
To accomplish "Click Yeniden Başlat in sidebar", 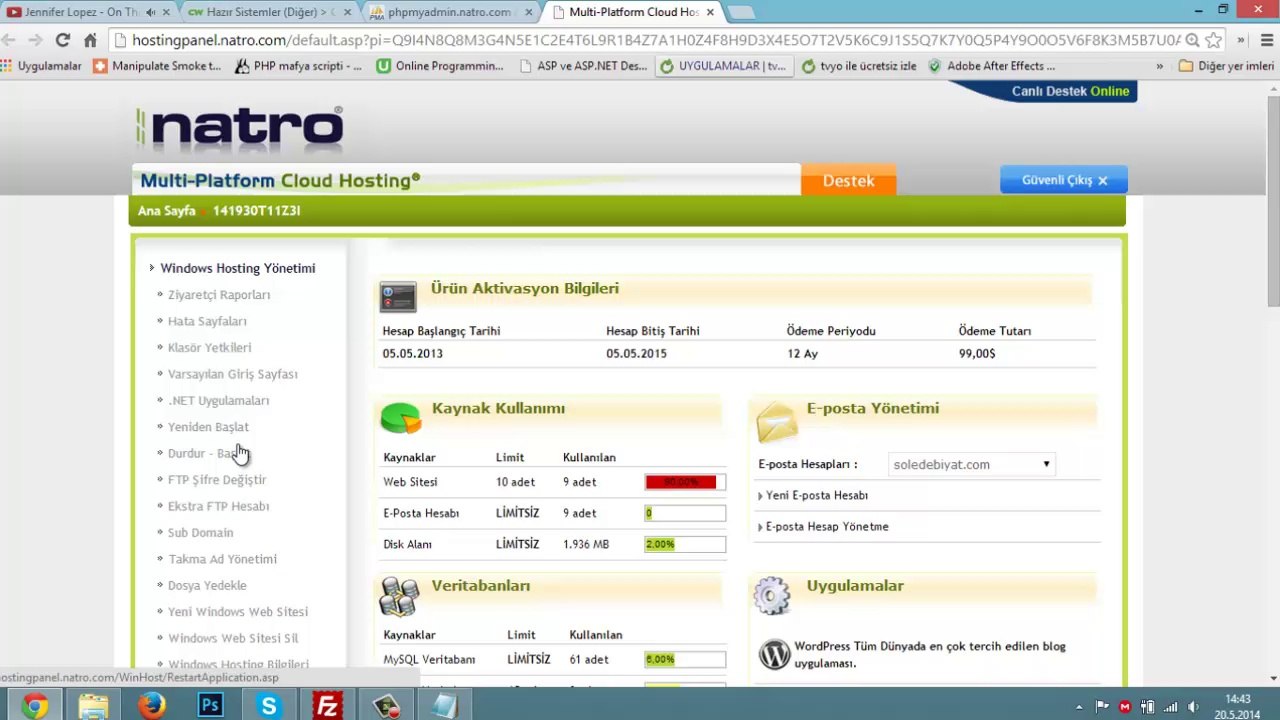I will coord(208,427).
